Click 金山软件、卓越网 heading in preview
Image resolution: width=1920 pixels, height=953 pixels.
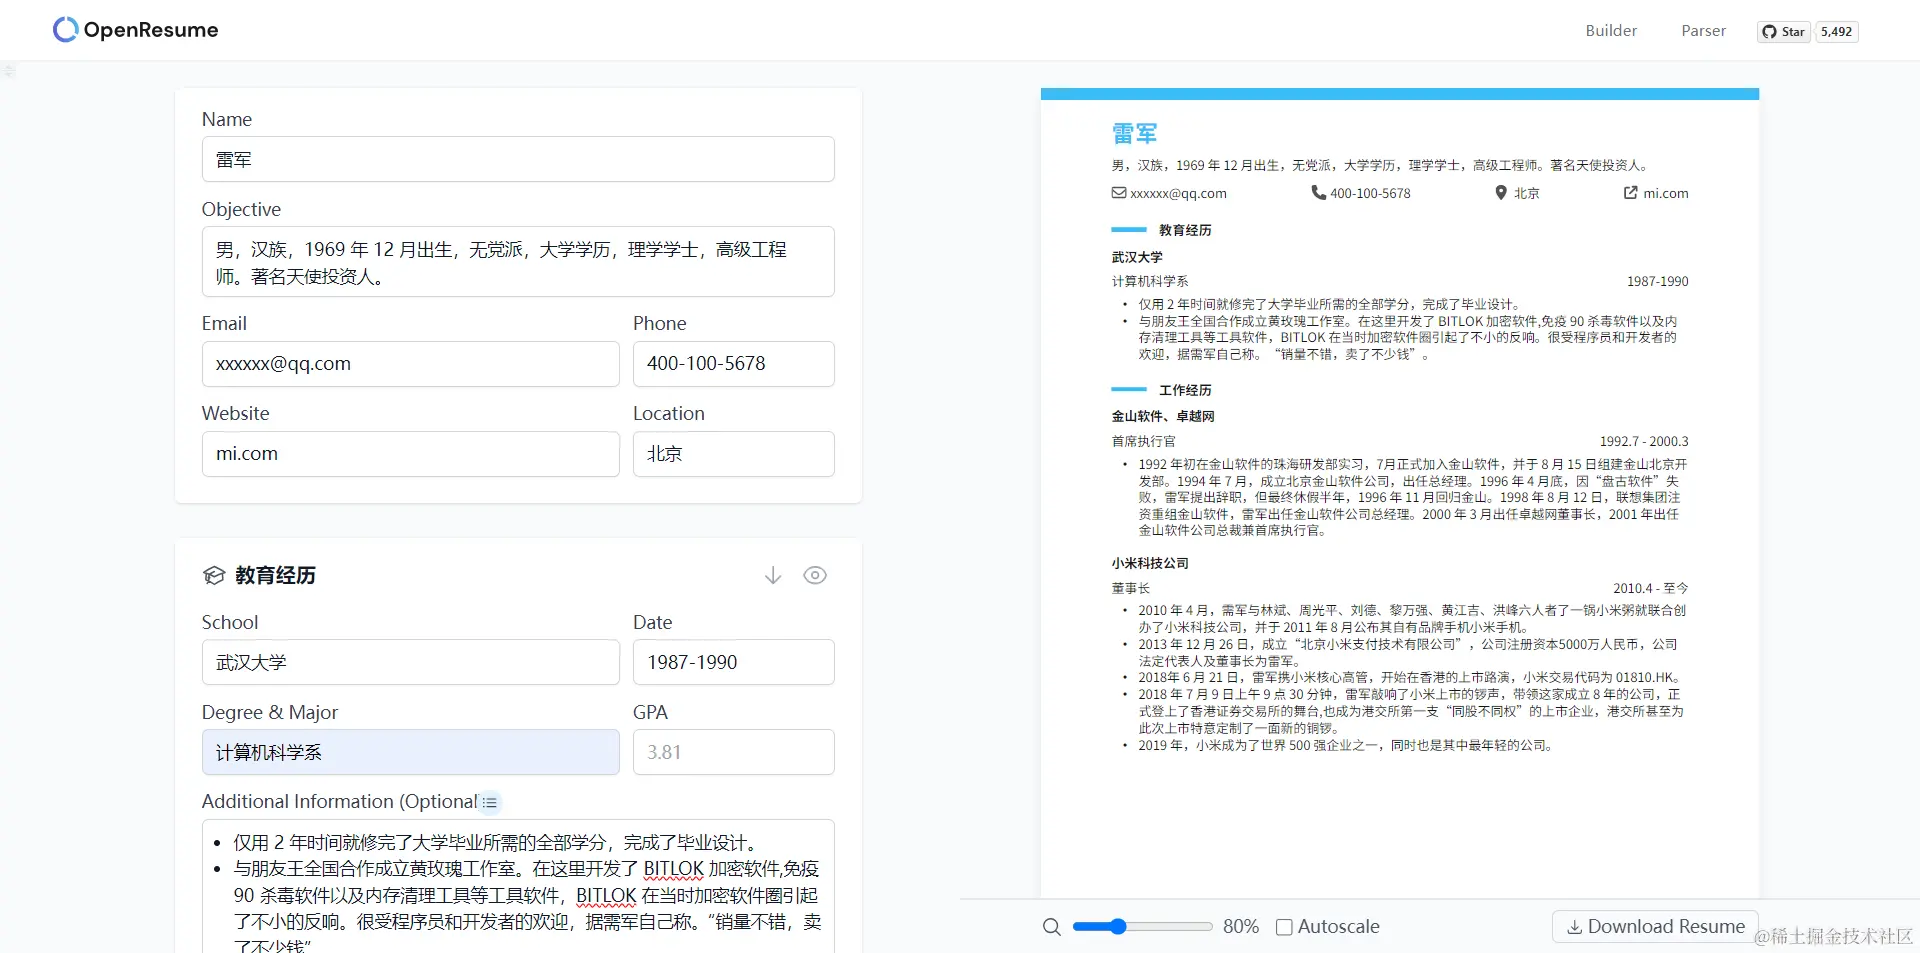pos(1163,416)
